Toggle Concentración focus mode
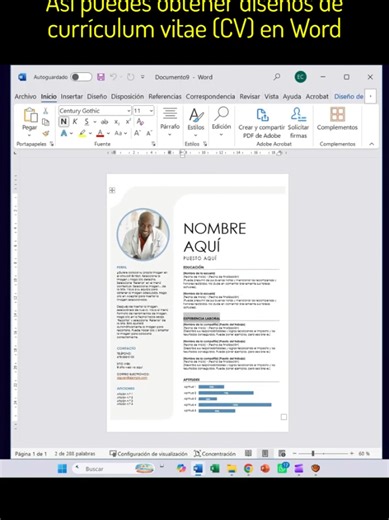Viewport: 389px width, 520px height. click(215, 454)
